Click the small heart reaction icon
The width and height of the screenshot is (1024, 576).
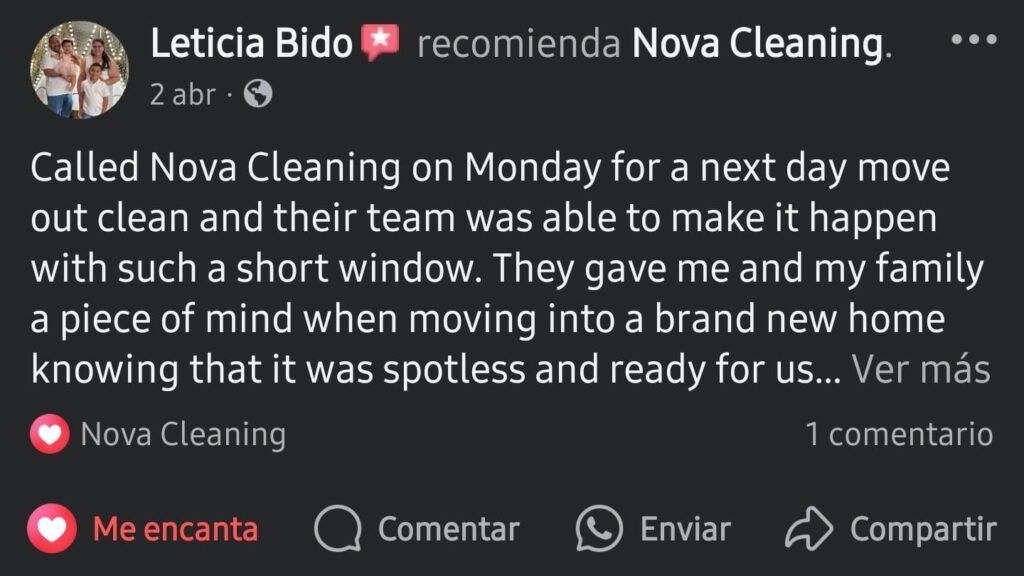click(x=49, y=435)
